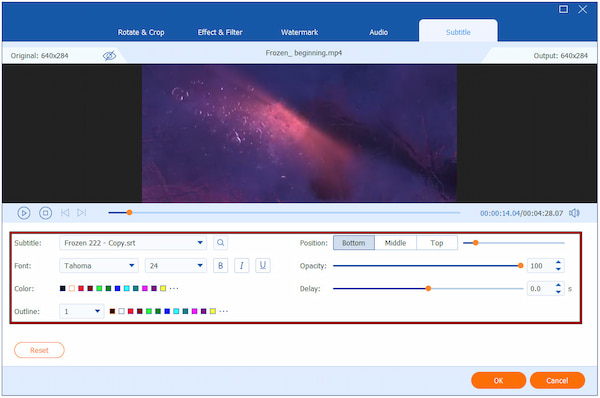Viewport: 600px width, 398px height.
Task: Open the Rotate & Crop tab
Action: (141, 32)
